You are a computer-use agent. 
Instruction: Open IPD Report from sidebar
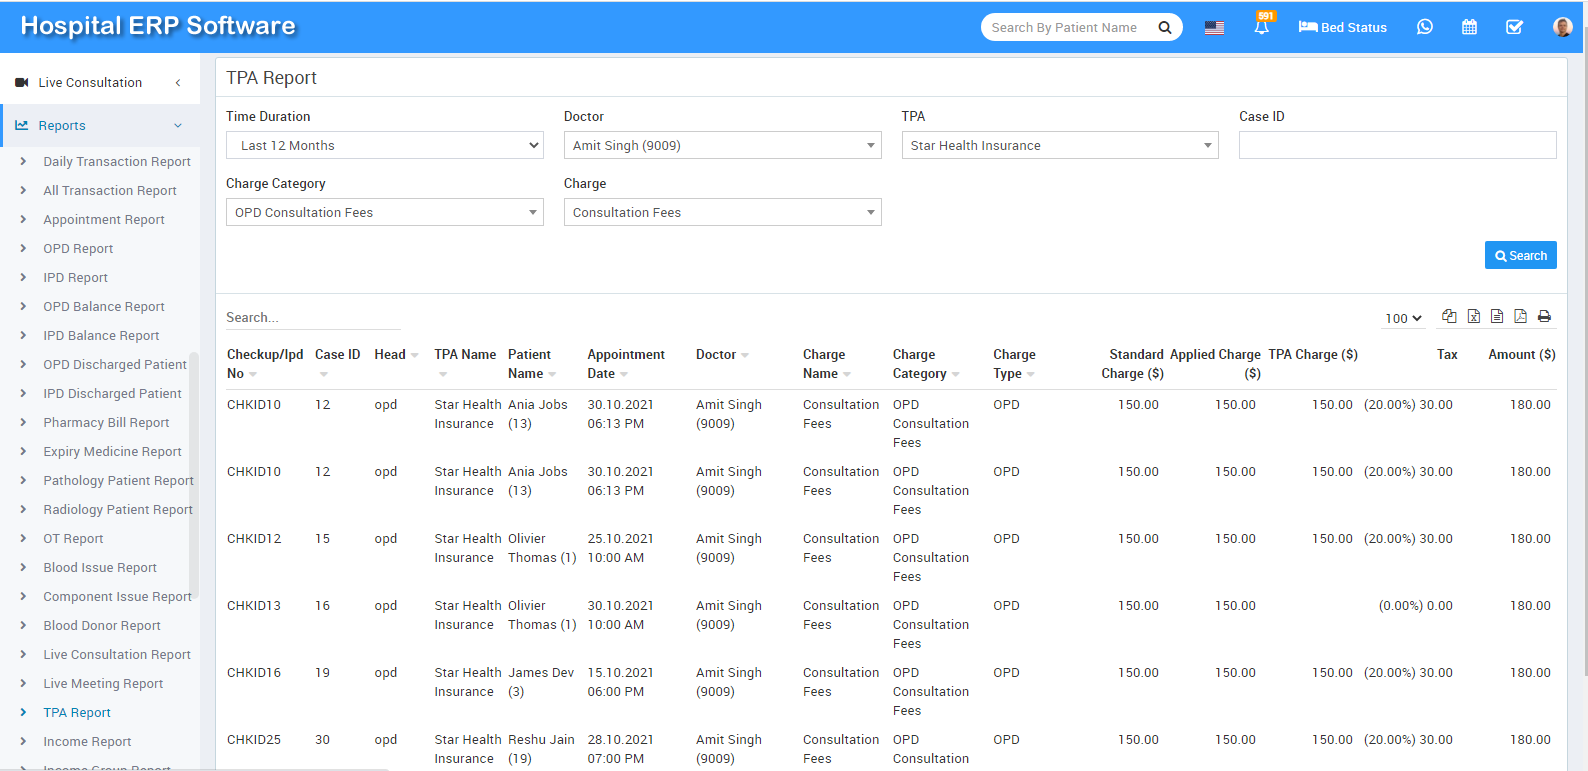point(75,277)
